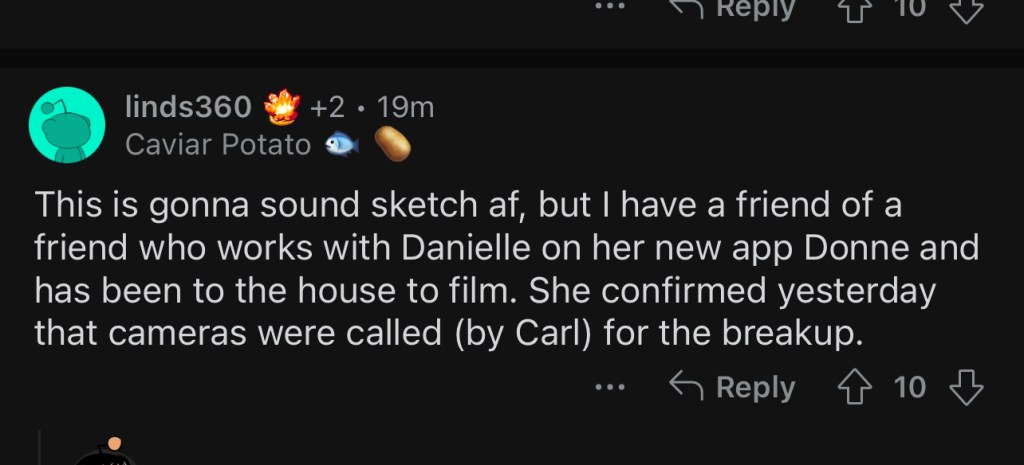Collapse the reply thread line below

coord(40,447)
